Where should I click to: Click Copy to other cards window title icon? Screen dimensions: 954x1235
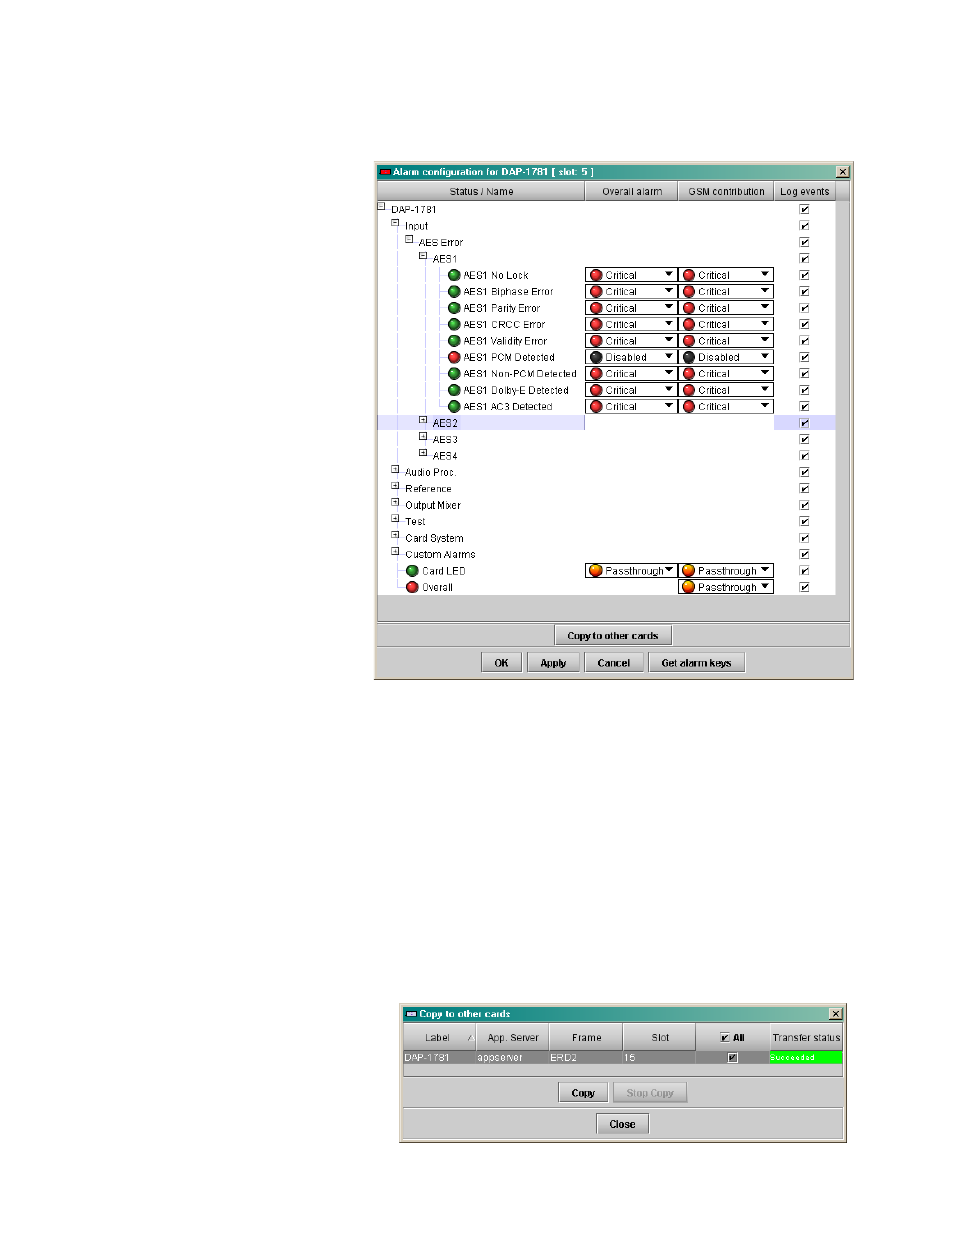tap(411, 1014)
